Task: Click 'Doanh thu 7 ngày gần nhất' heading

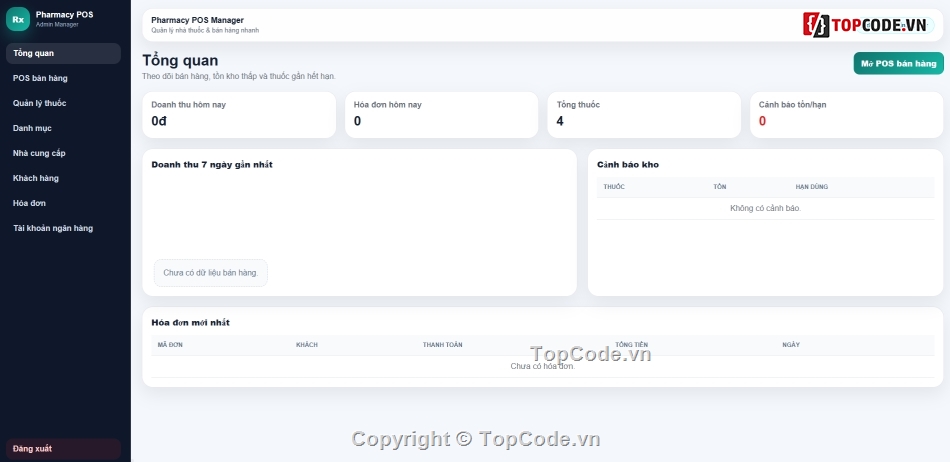Action: coord(212,165)
